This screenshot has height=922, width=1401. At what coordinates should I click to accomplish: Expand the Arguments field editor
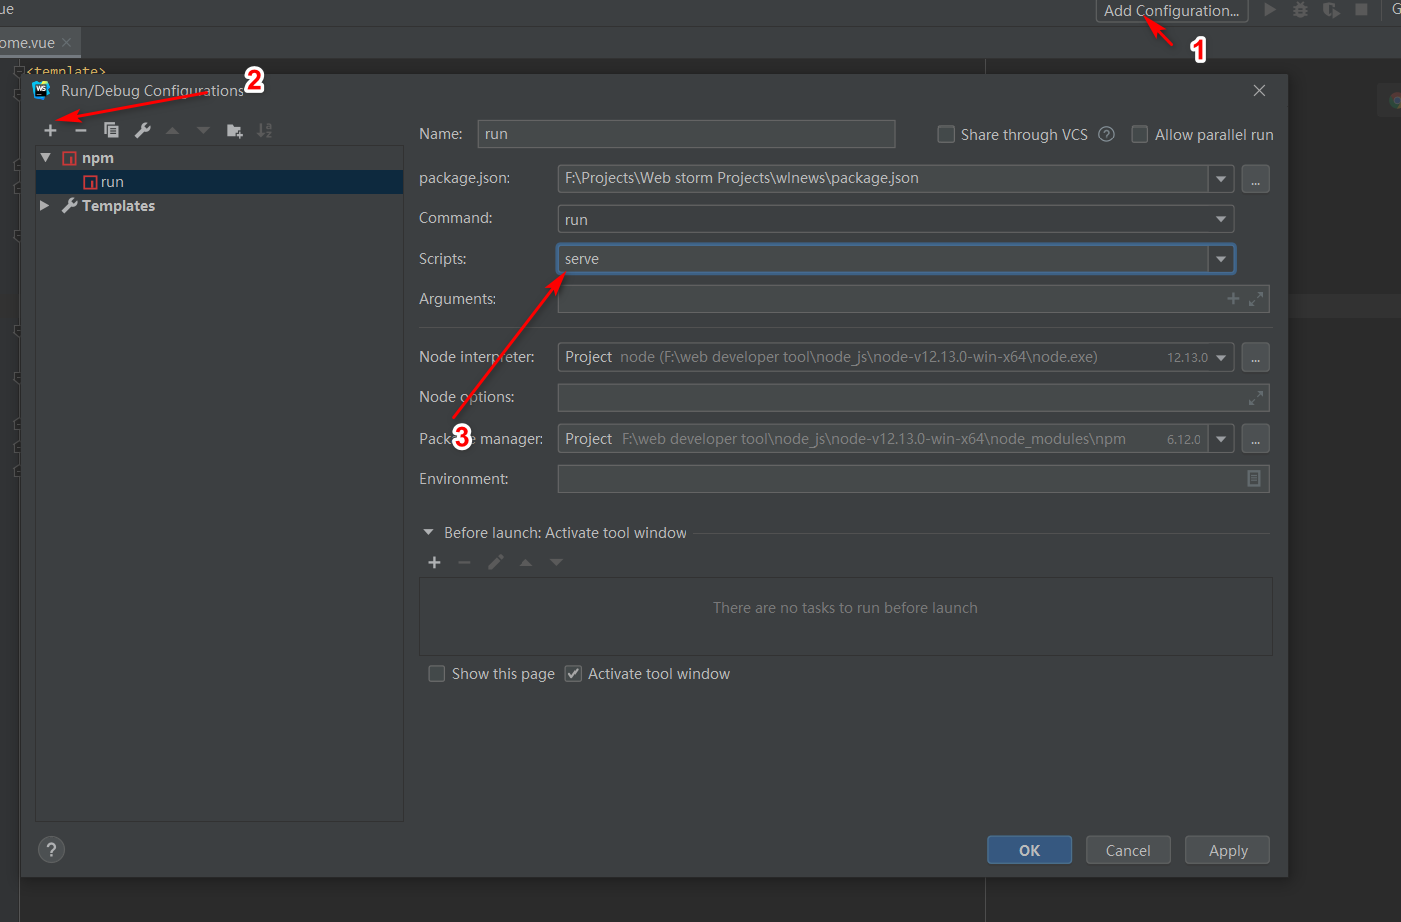click(1256, 299)
